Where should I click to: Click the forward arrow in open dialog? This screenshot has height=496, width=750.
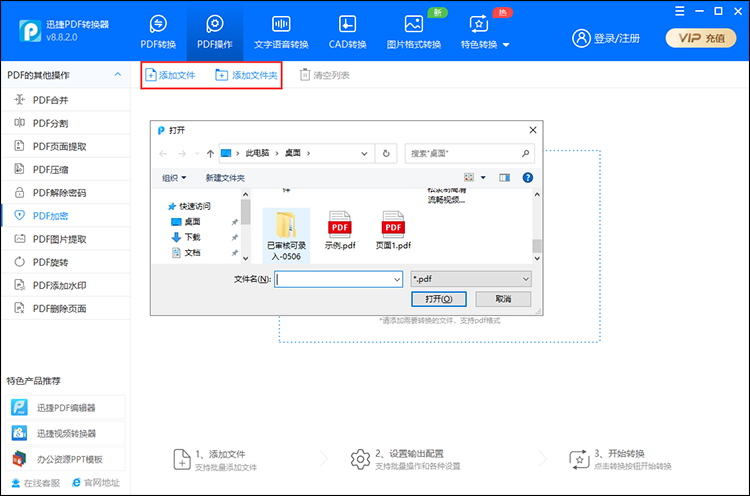tap(182, 154)
